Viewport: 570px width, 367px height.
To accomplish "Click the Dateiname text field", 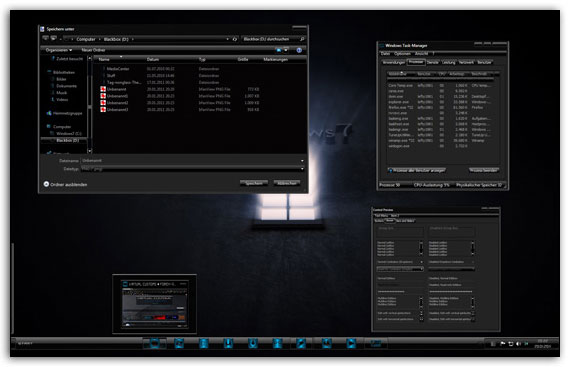I will point(190,161).
